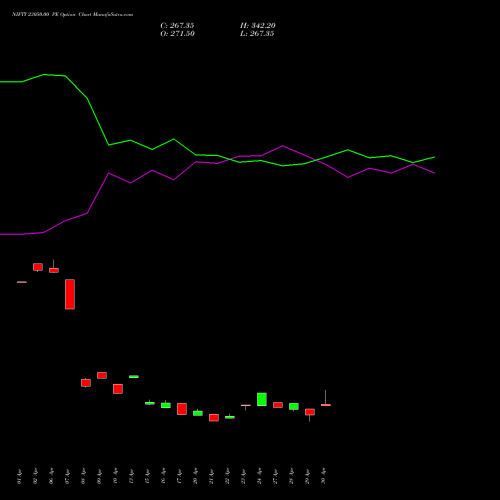Select the green candle above 16 Apr
500x500 pixels.
point(166,405)
